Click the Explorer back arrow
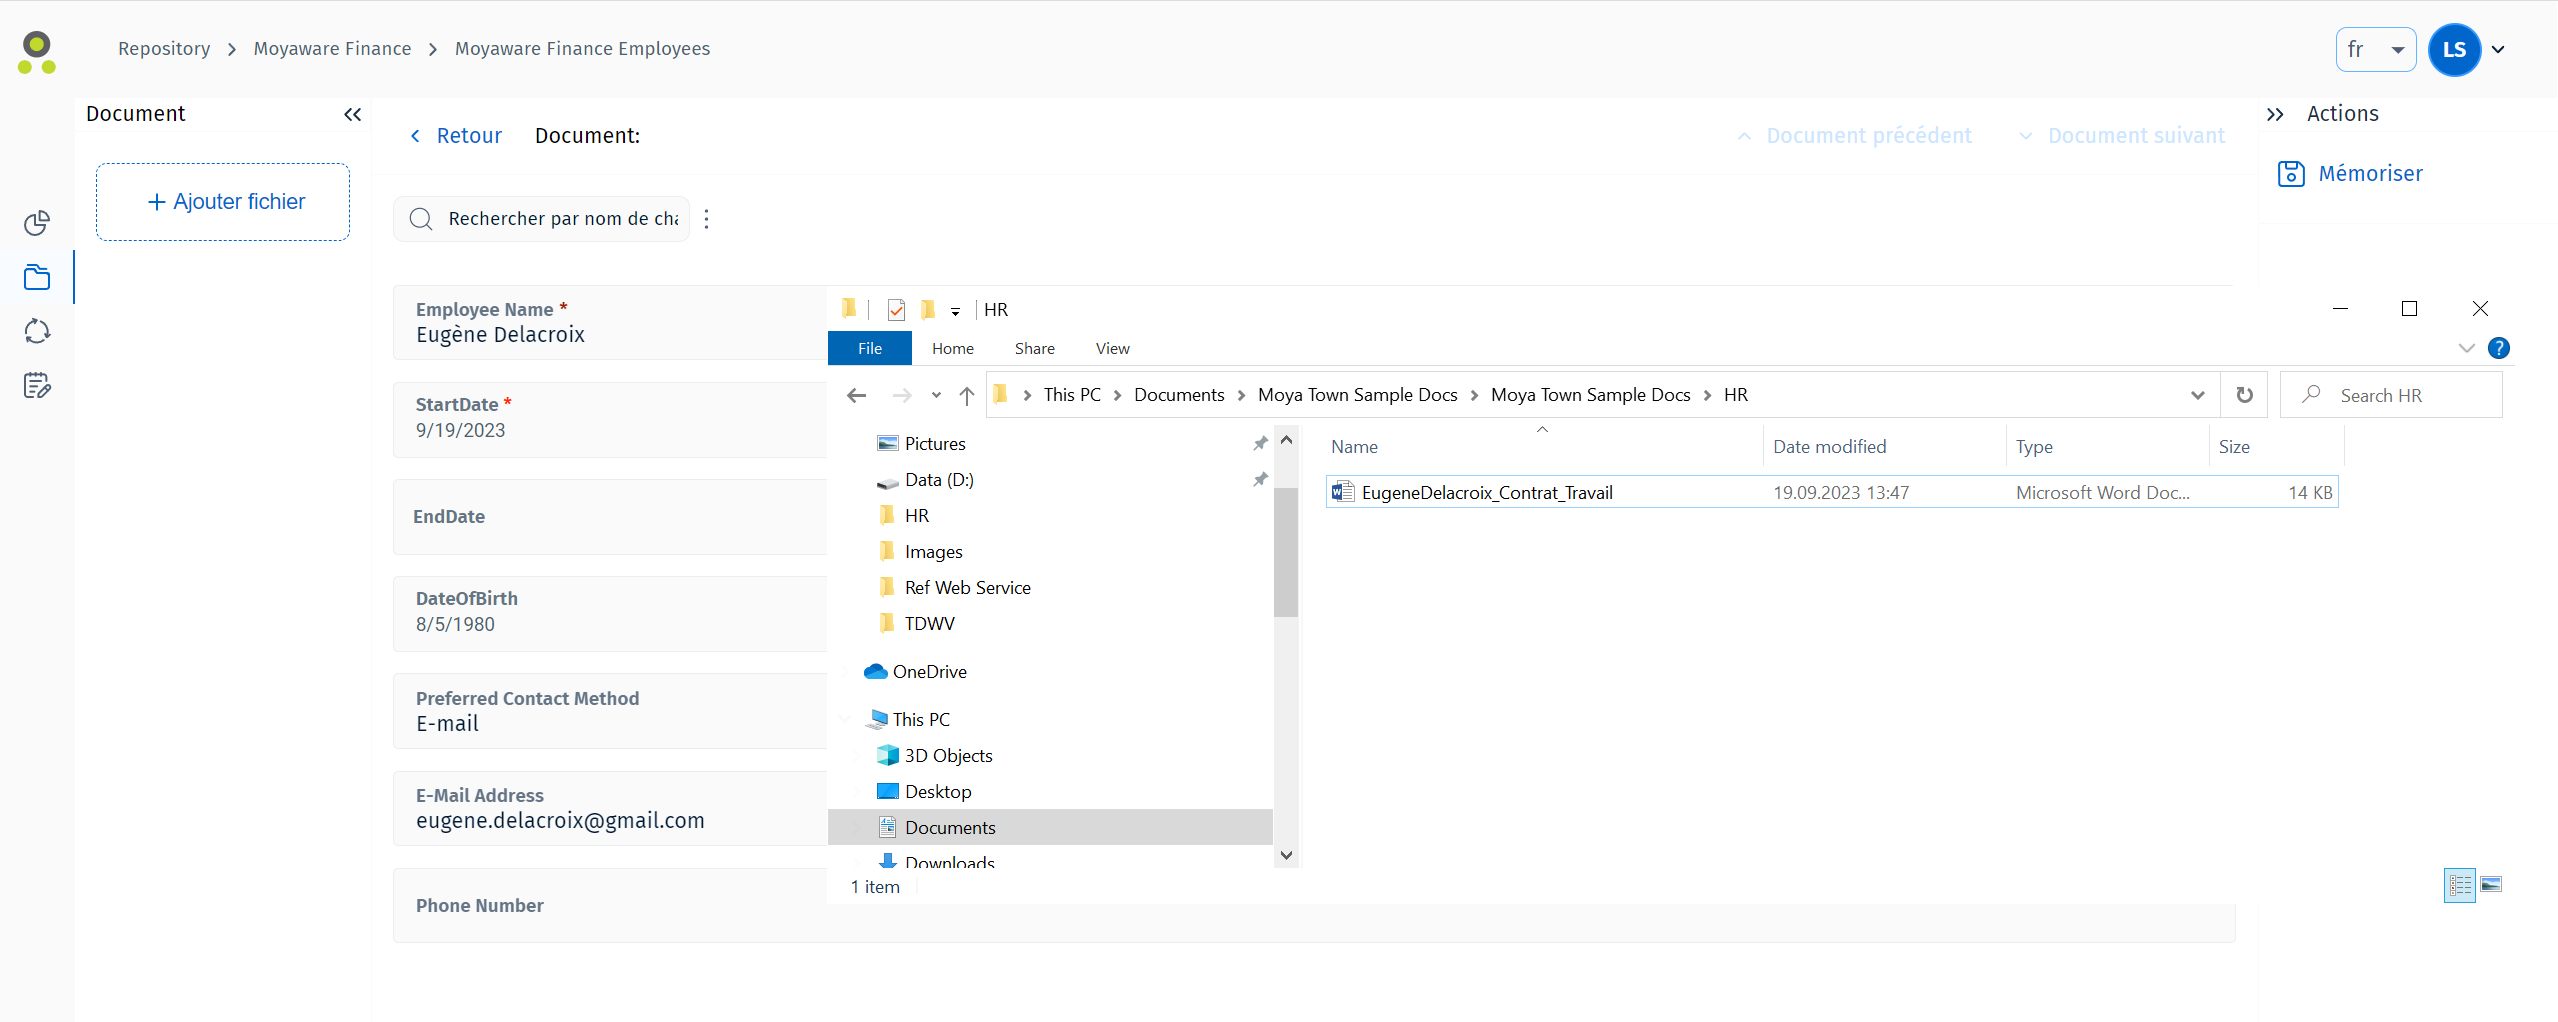 tap(856, 395)
